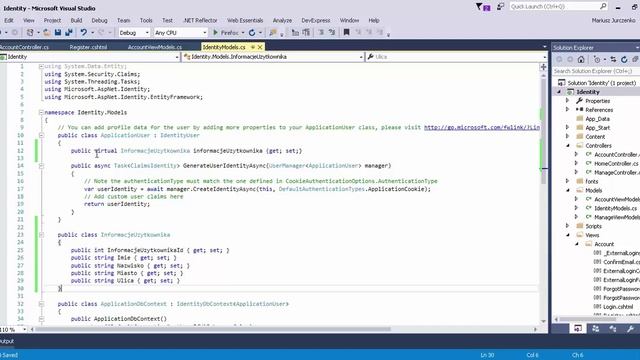Click the editor split window handle
This screenshot has width=640, height=360.
click(543, 67)
